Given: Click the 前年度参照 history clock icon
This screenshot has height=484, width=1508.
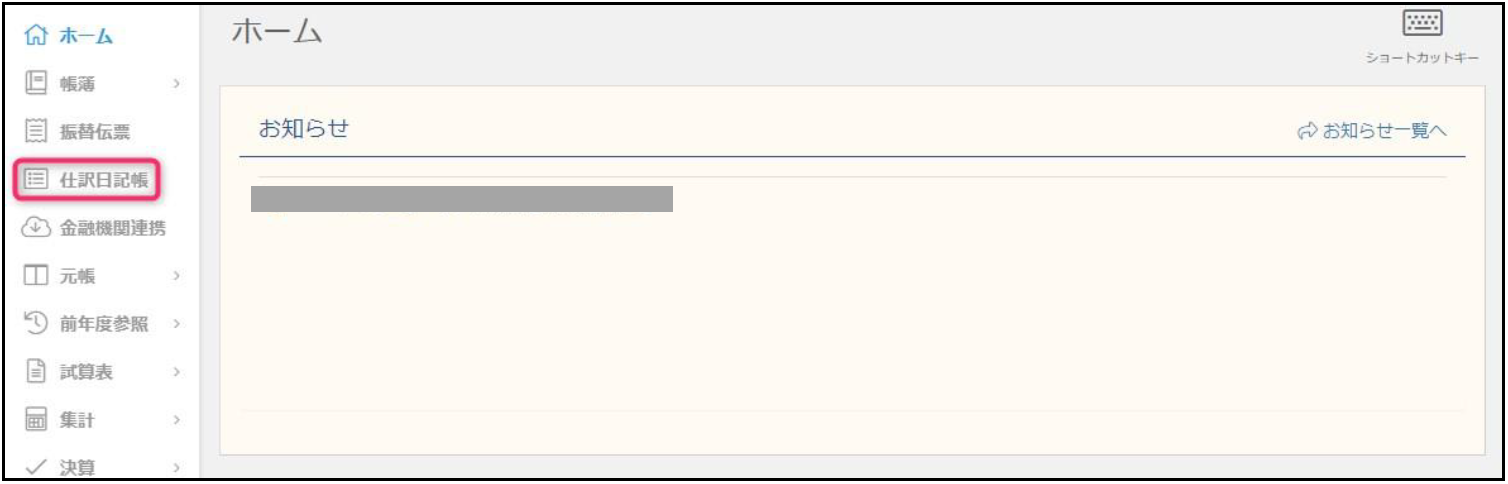Looking at the screenshot, I should [x=35, y=322].
